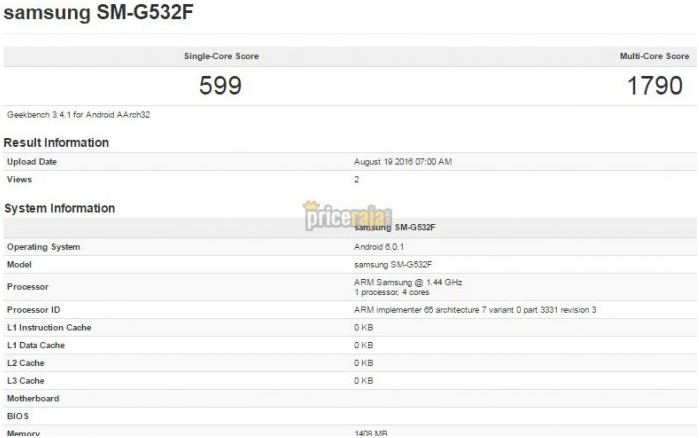Select the multi-core score value 1790
Screen dimensions: 699x438
655,86
